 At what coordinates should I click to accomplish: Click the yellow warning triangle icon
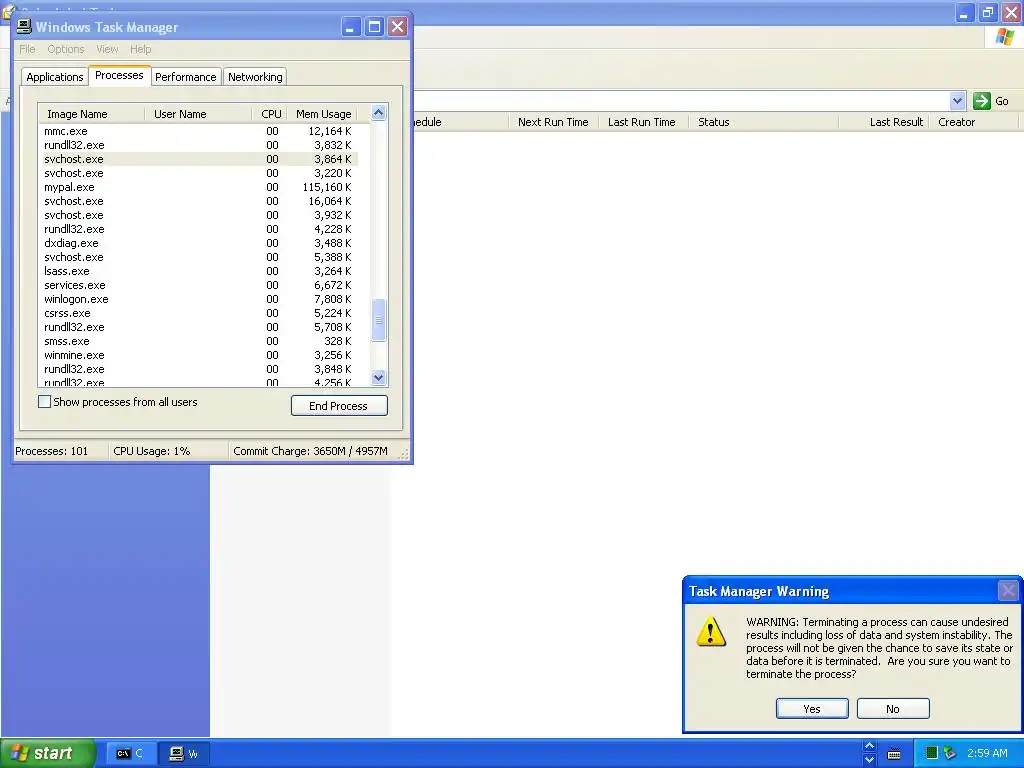pos(711,632)
